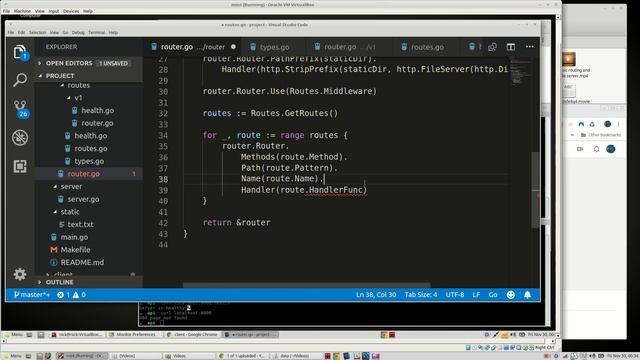Screen dimensions: 640x360
Task: Expand the OPEN EDITORS section
Action: click(88, 63)
